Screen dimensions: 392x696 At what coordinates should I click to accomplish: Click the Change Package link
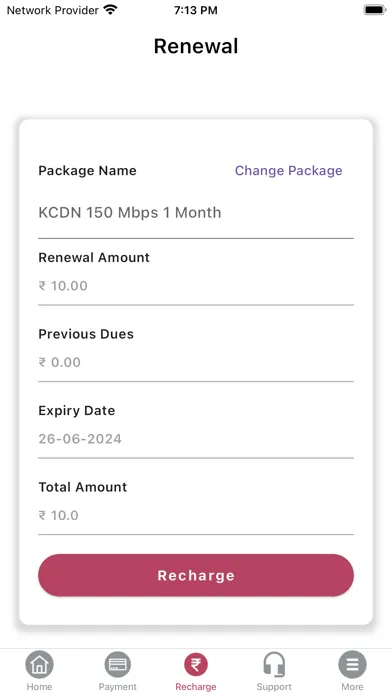pos(289,170)
